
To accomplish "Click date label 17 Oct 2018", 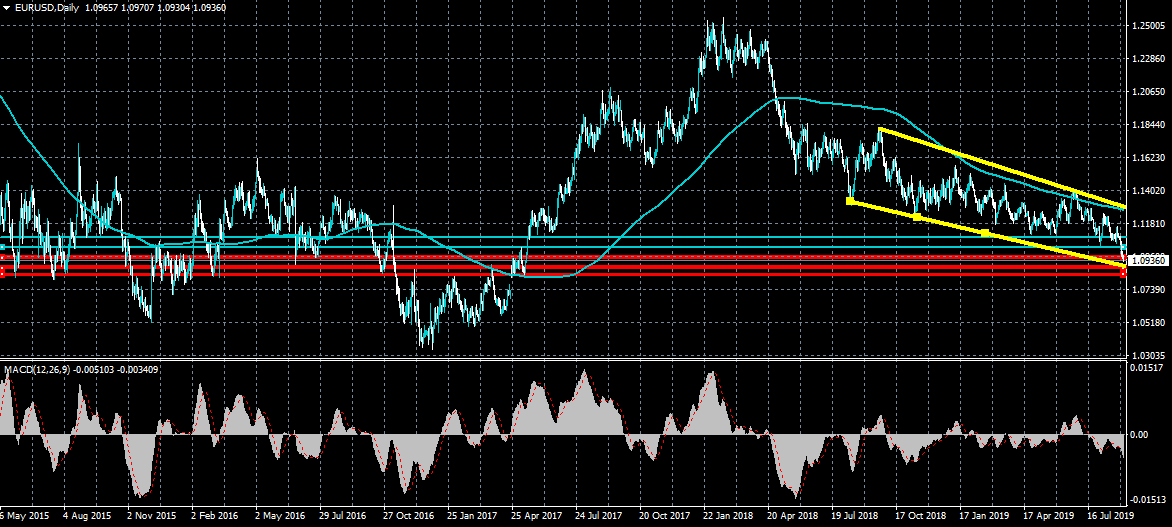I will [x=922, y=516].
